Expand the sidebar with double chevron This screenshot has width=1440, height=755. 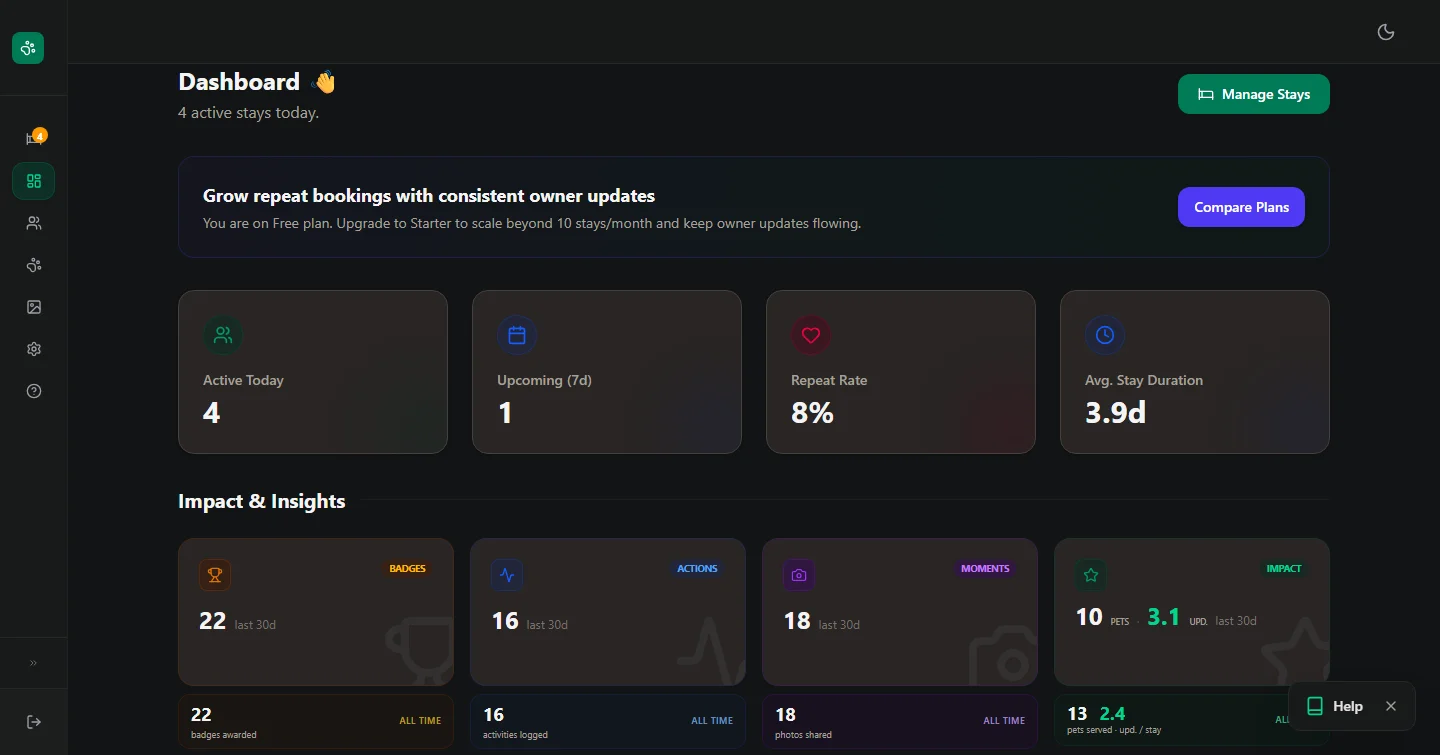(34, 662)
